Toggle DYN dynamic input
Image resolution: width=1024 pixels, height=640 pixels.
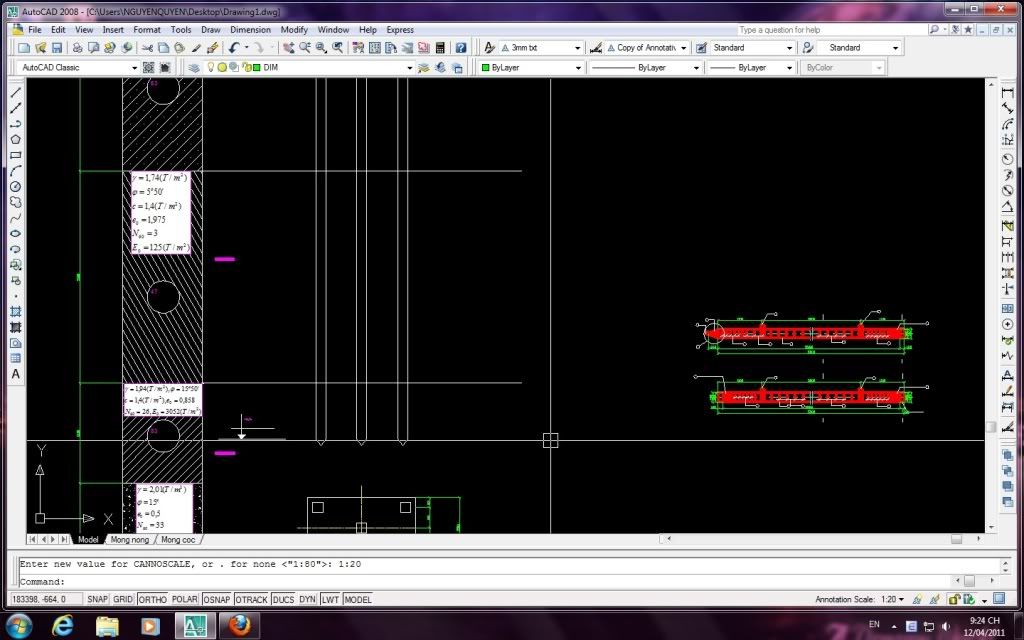point(308,600)
